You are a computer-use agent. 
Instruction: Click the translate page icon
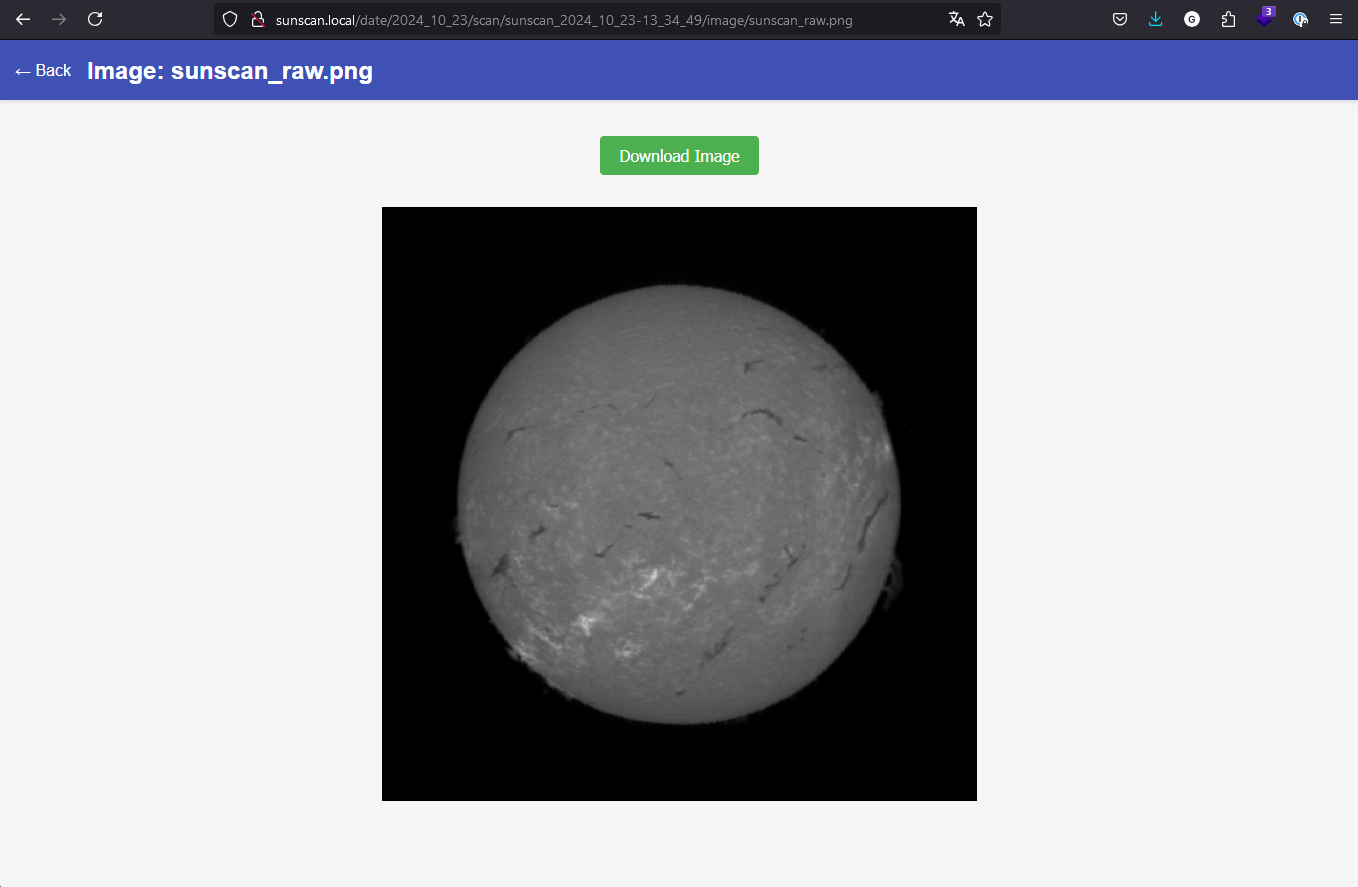coord(957,19)
